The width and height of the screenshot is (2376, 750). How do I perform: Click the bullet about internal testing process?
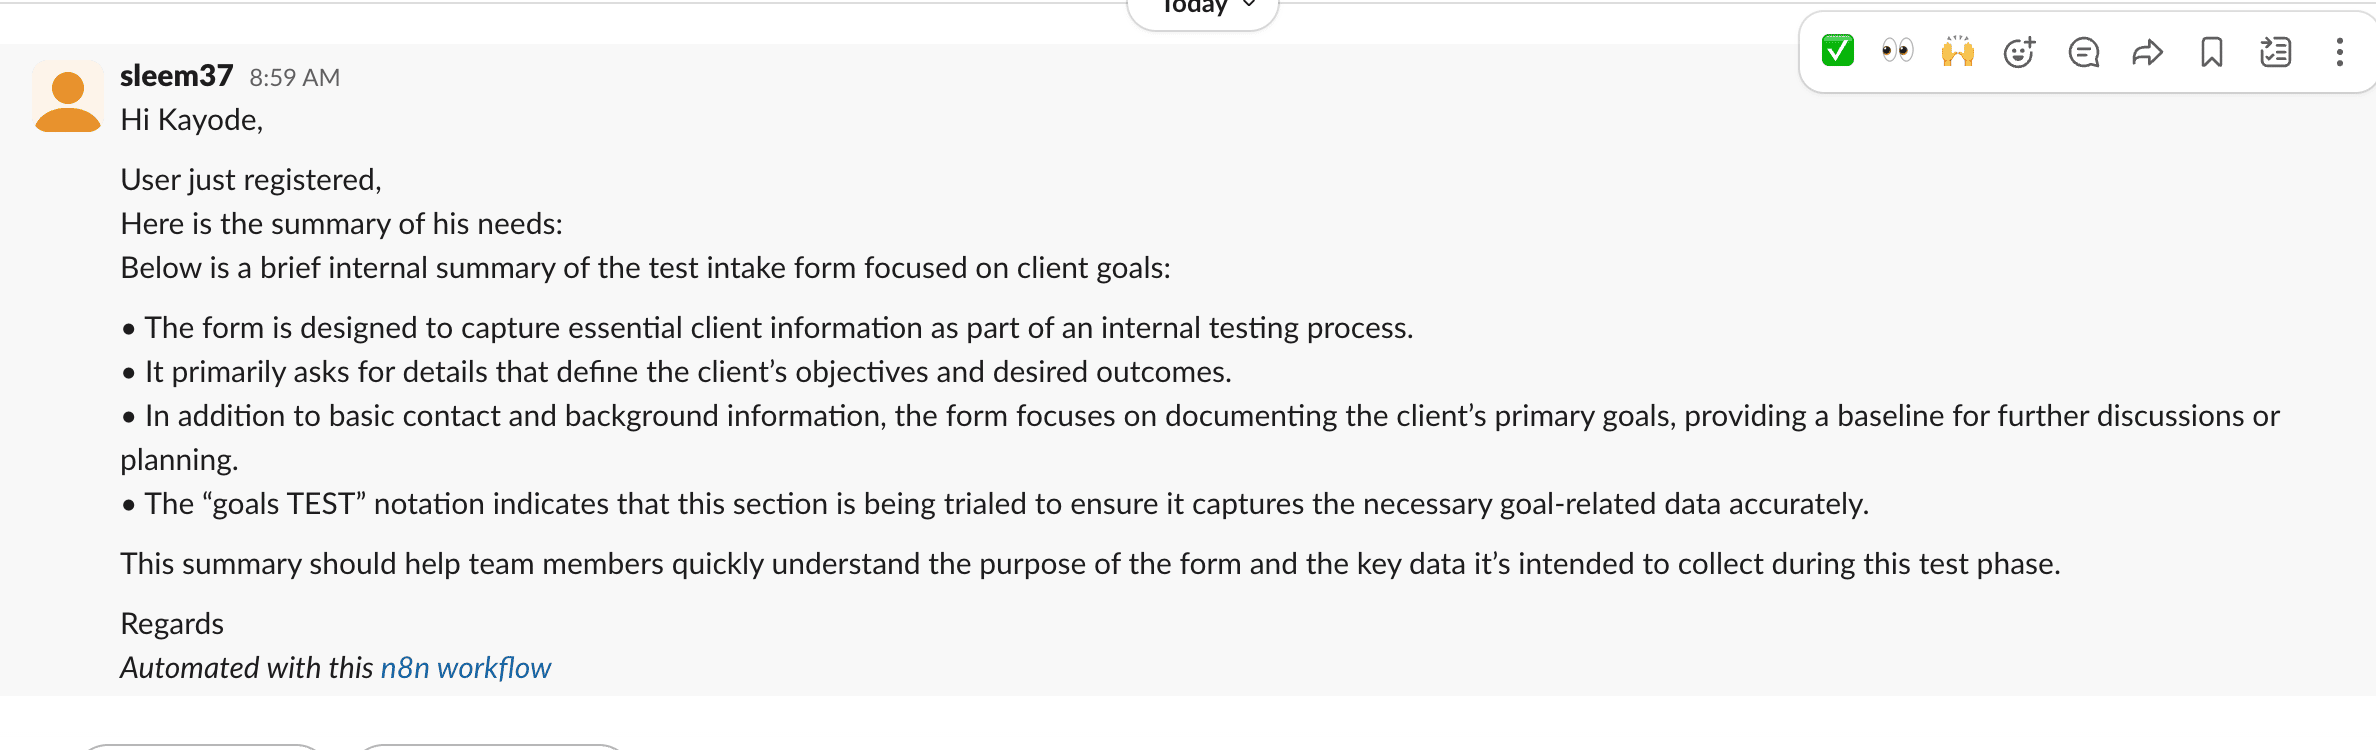(767, 328)
